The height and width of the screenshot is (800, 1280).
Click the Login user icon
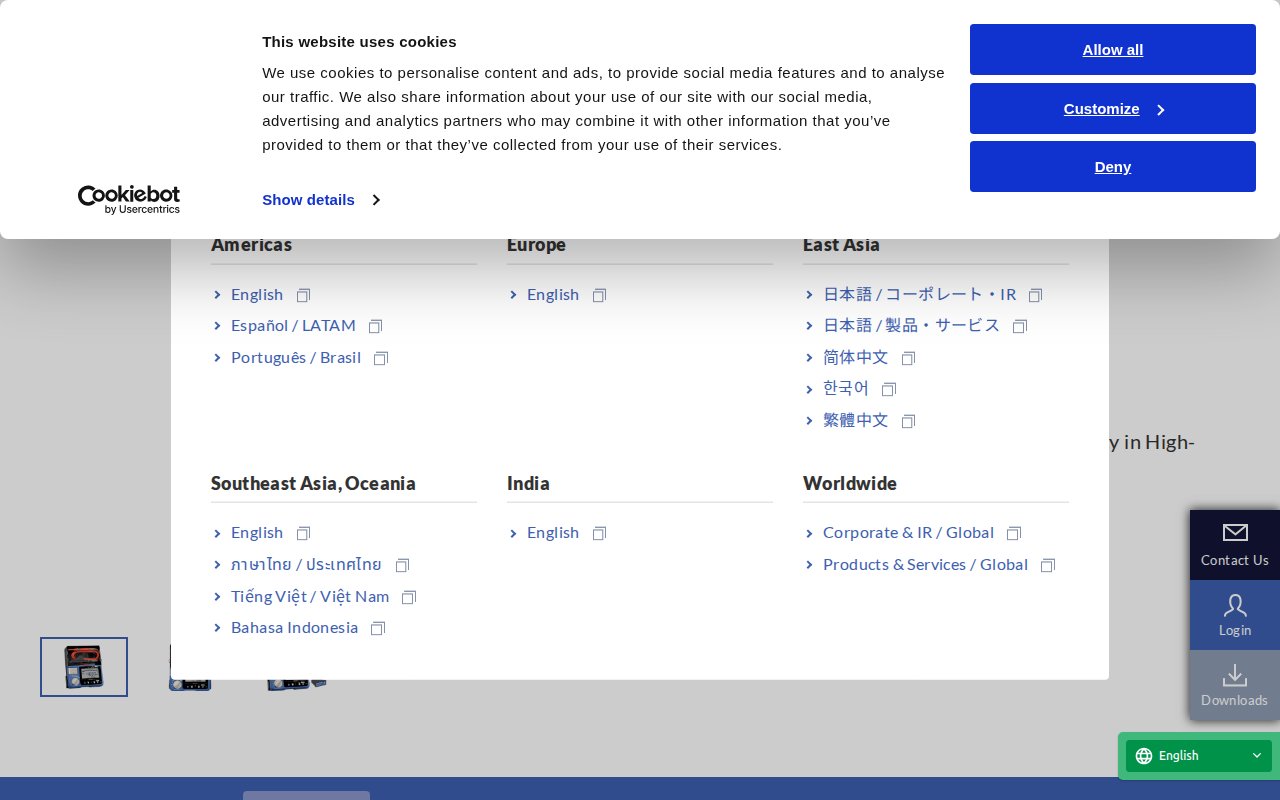tap(1235, 605)
